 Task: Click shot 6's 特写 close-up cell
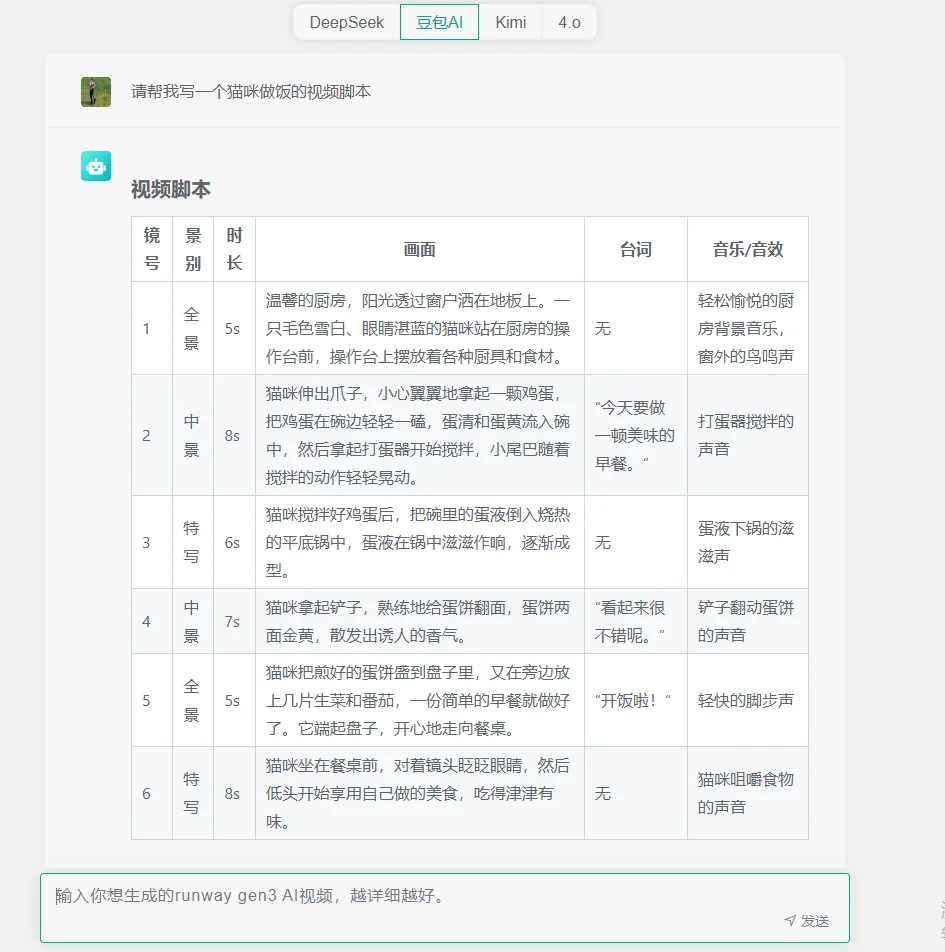click(193, 794)
